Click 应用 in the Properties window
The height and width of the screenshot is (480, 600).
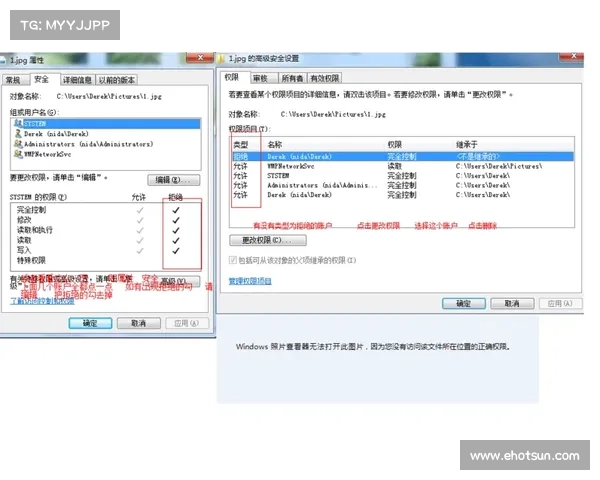click(x=187, y=323)
